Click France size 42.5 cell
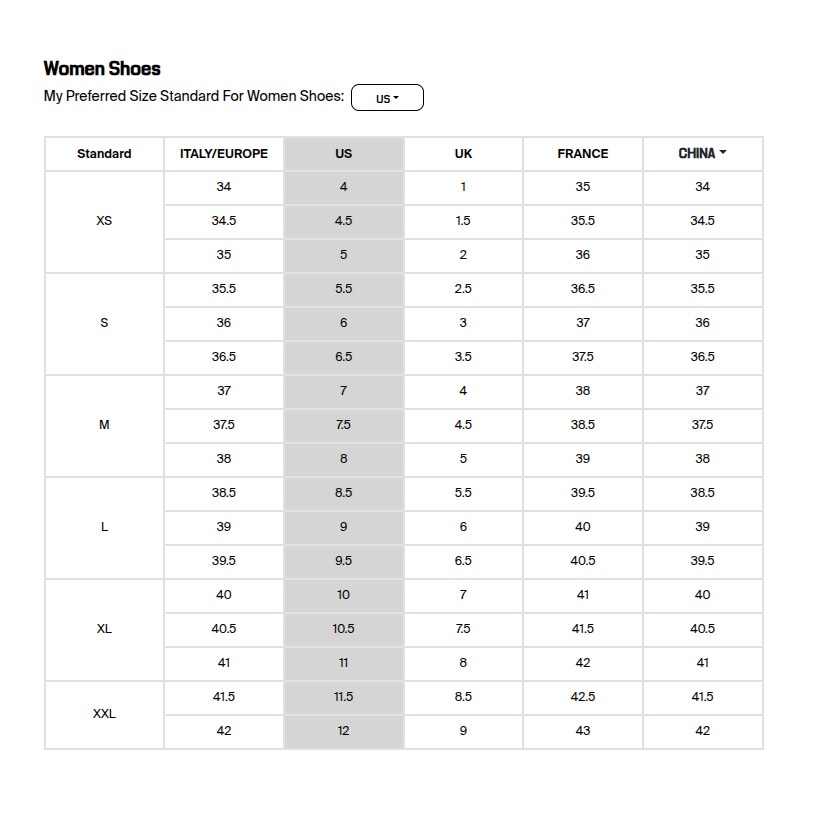Screen dimensions: 824x824 coord(583,697)
